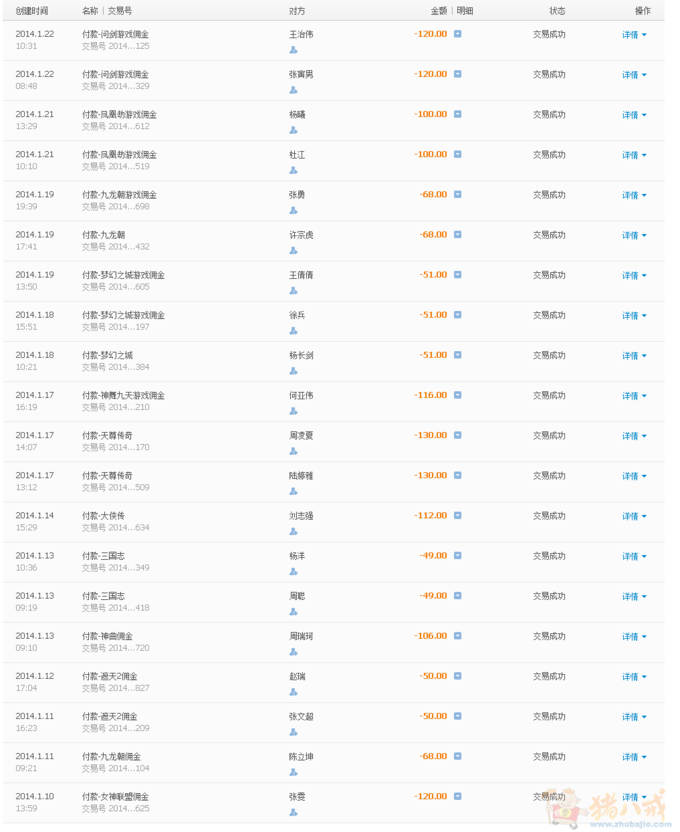Open amount detail icon for 2014.1.22 10:31 row
The width and height of the screenshot is (680, 832).
pos(458,34)
